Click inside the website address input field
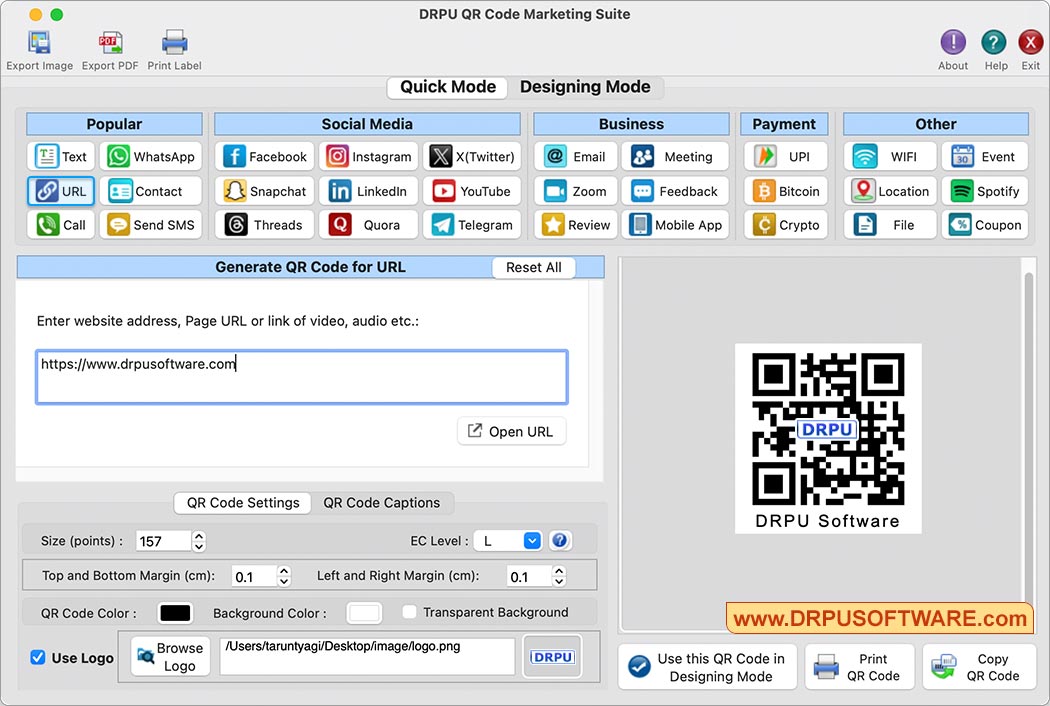This screenshot has width=1050, height=706. tap(300, 377)
